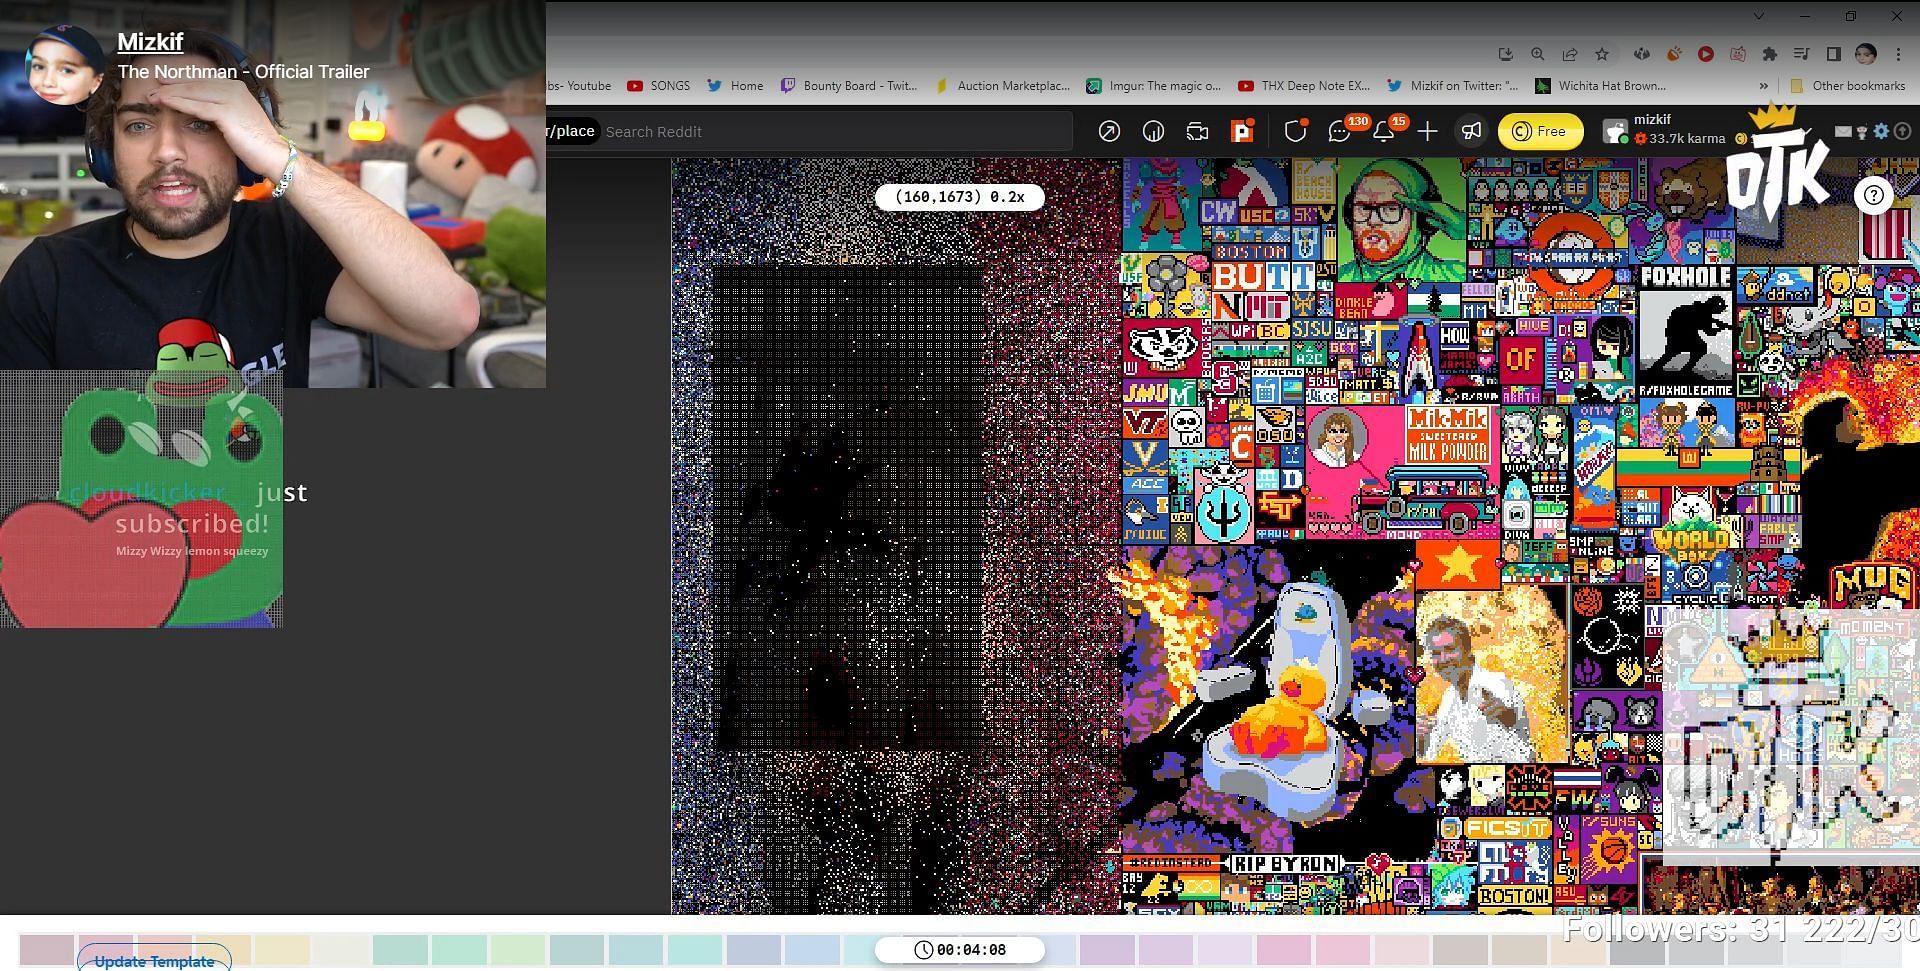Screen dimensions: 1920x971
Task: Open Wichita Hat Brown bookmark
Action: [x=1600, y=86]
